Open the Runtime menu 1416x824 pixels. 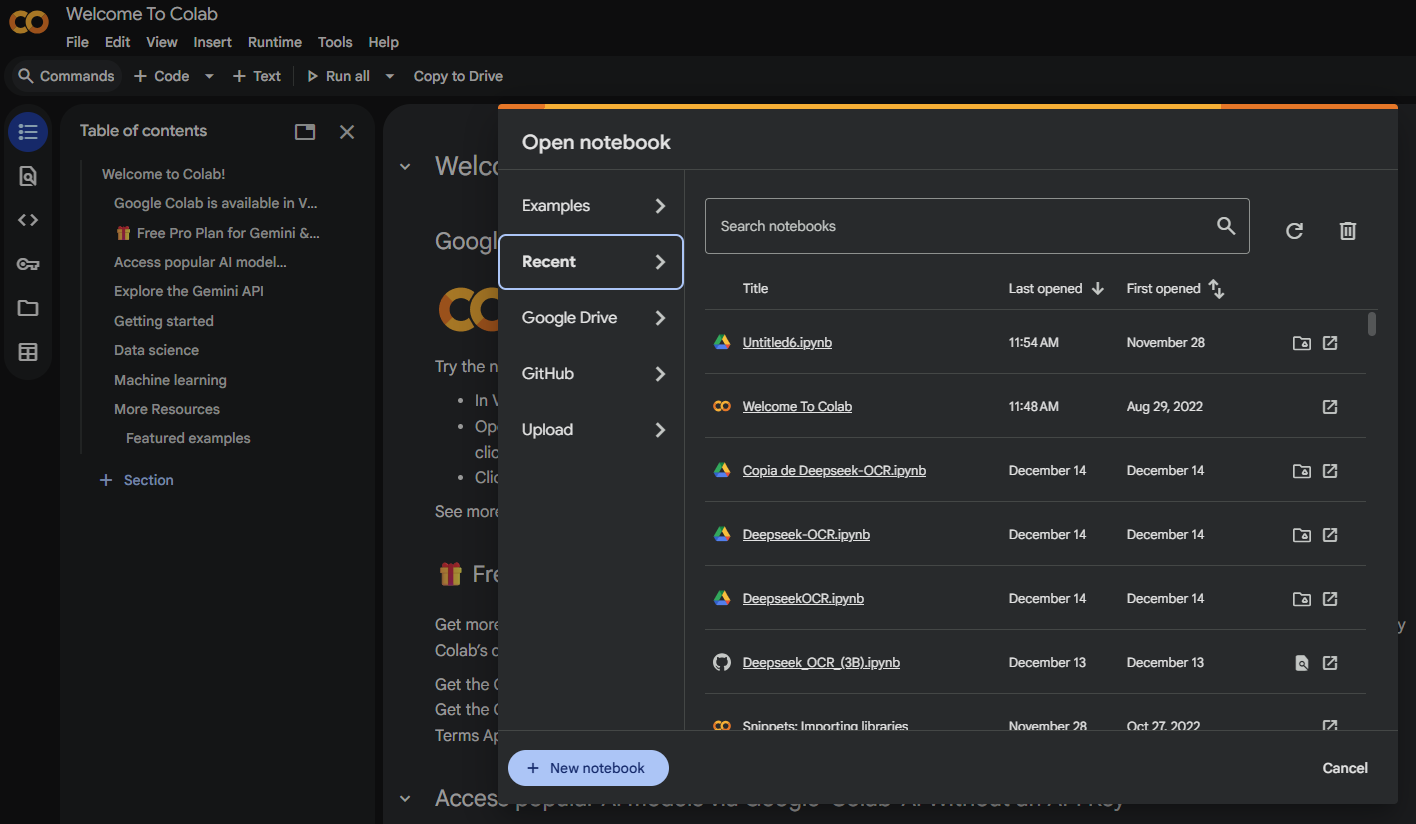click(x=274, y=42)
